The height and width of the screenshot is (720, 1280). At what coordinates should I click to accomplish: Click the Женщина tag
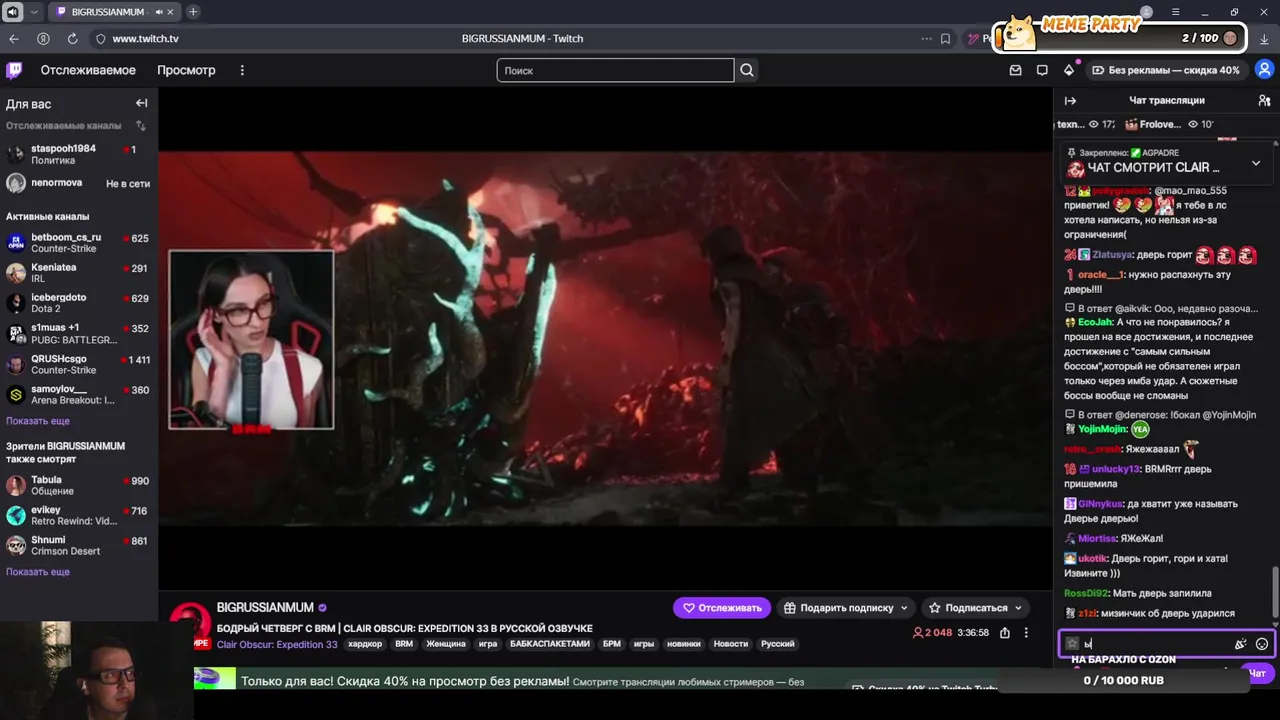[x=446, y=644]
